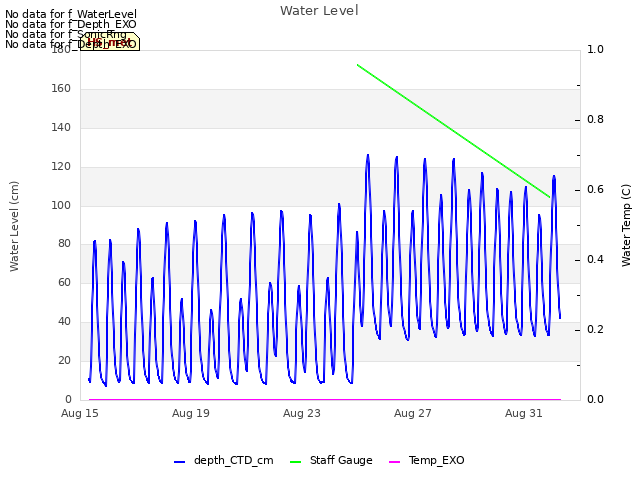Click the 'No data for f_WaterLevel' message
The image size is (640, 480).
[x=71, y=14]
